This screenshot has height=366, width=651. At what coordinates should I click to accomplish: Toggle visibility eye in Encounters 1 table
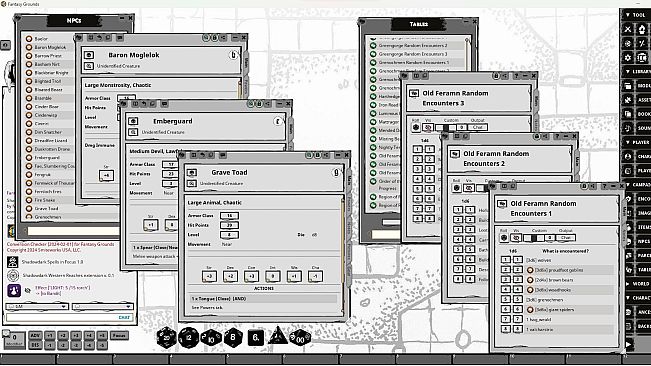pos(516,238)
